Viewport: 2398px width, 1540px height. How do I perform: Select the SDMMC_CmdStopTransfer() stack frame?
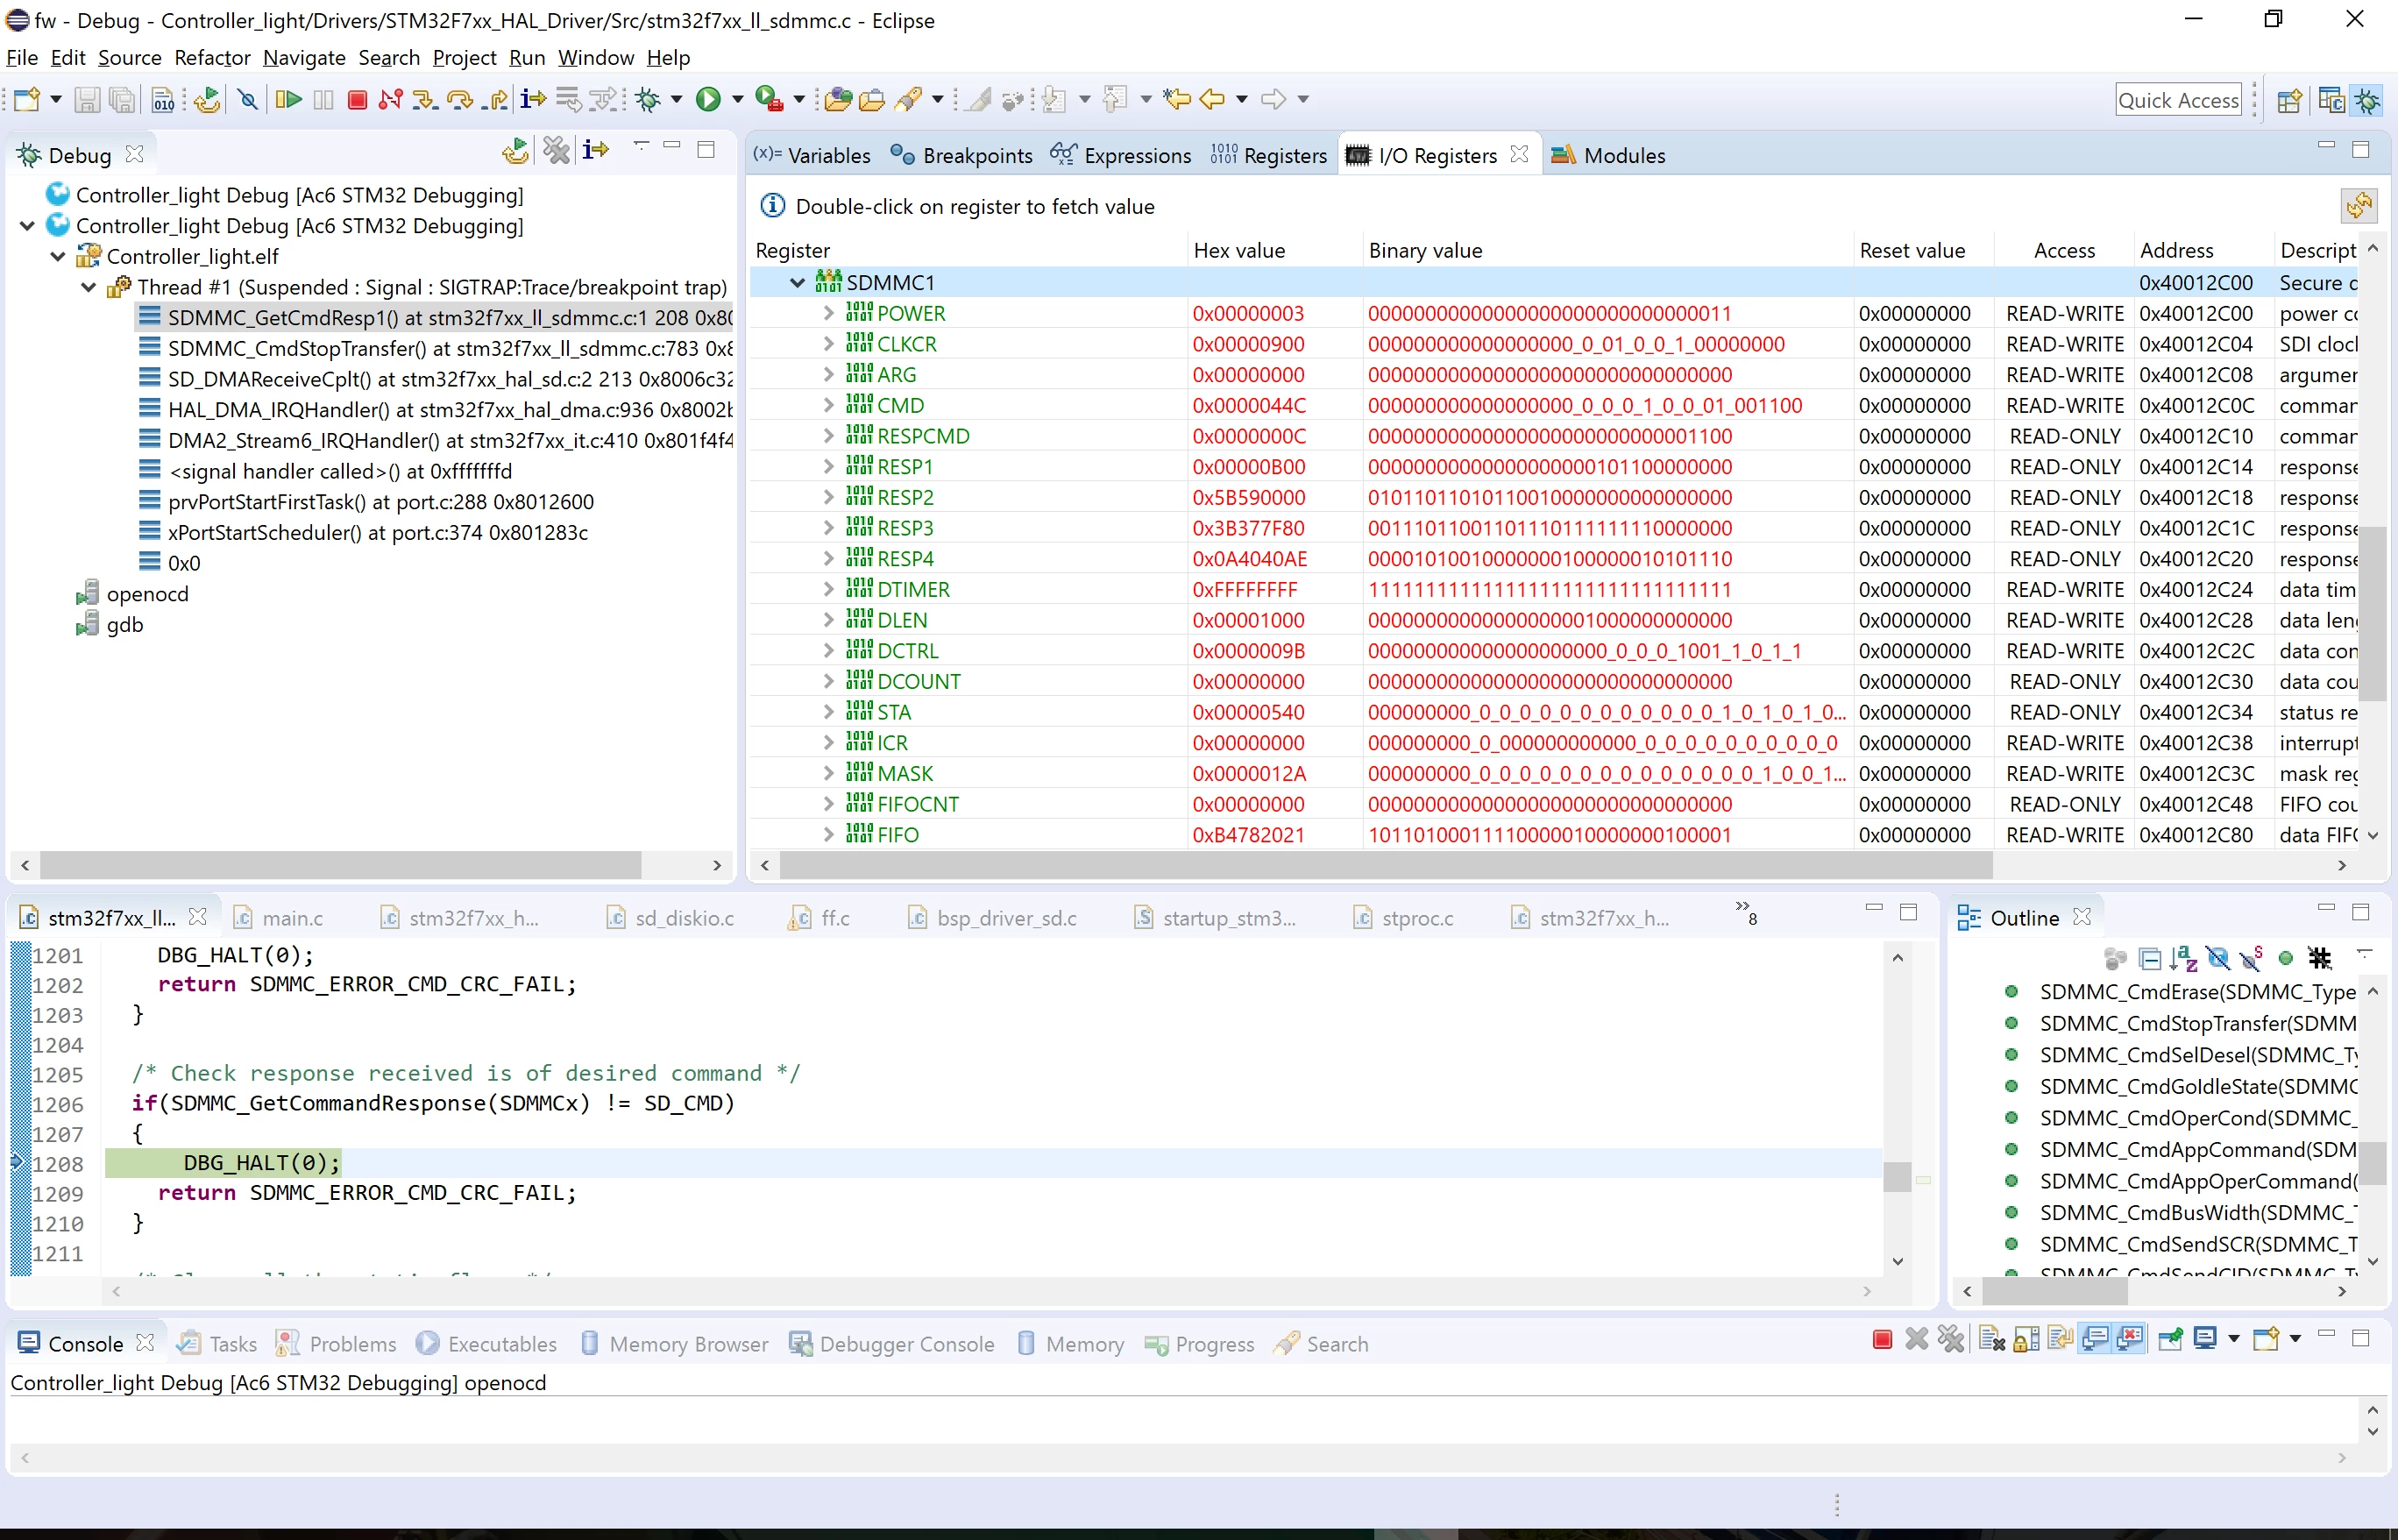point(450,348)
